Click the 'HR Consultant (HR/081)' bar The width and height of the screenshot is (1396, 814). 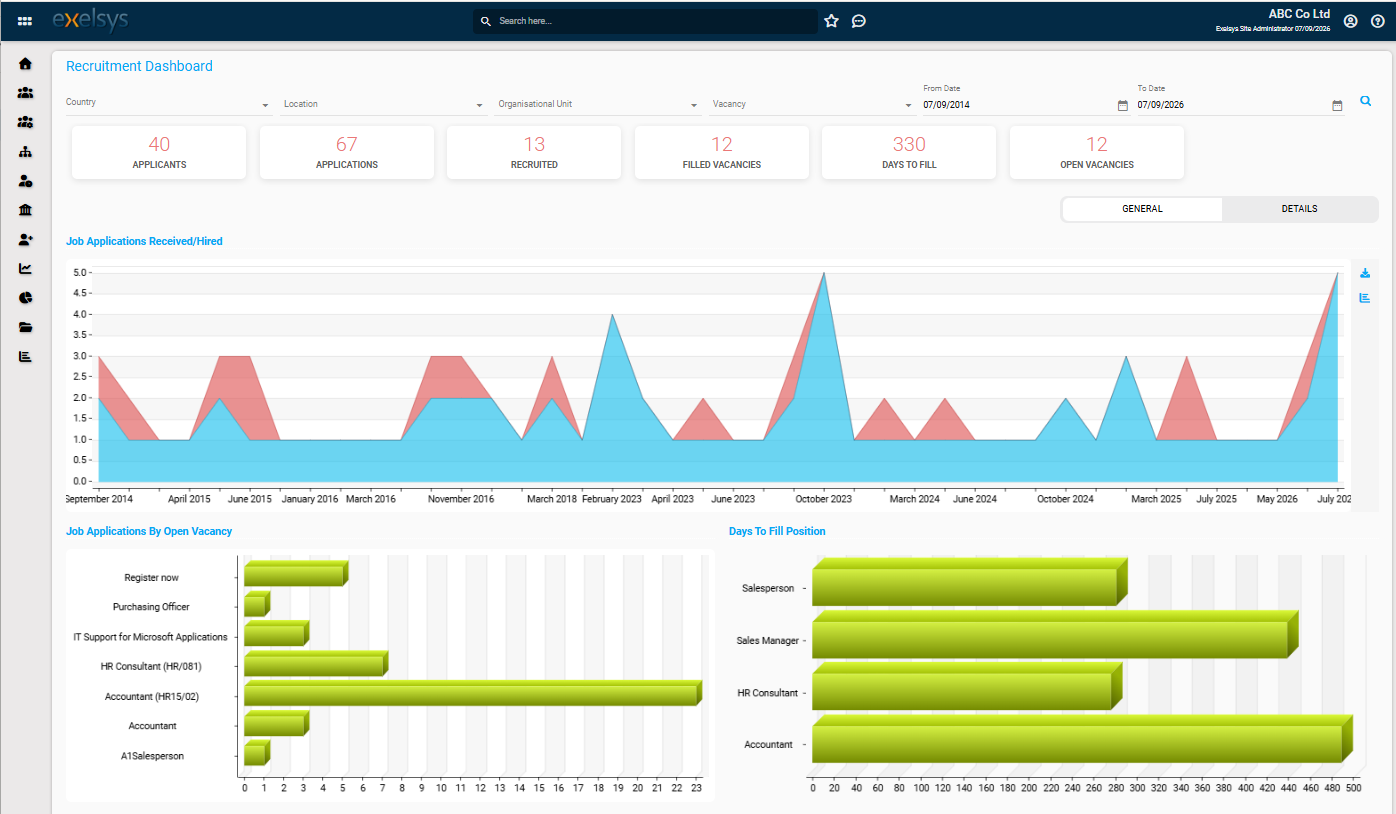(x=315, y=664)
